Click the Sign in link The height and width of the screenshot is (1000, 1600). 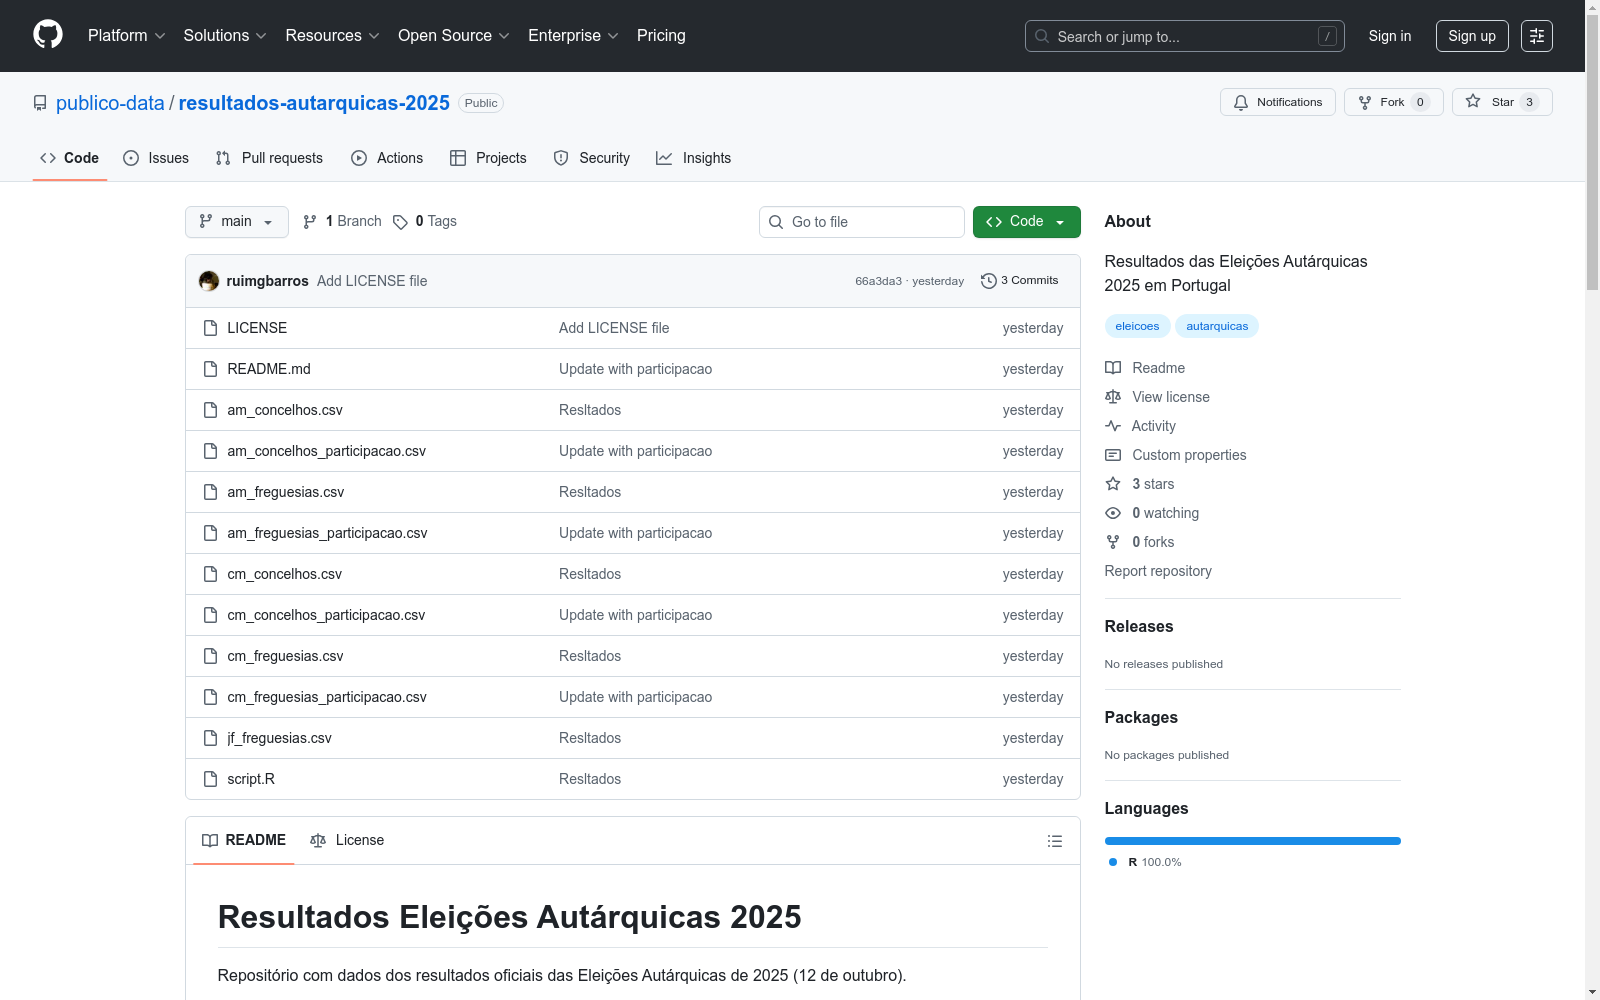[x=1390, y=36]
